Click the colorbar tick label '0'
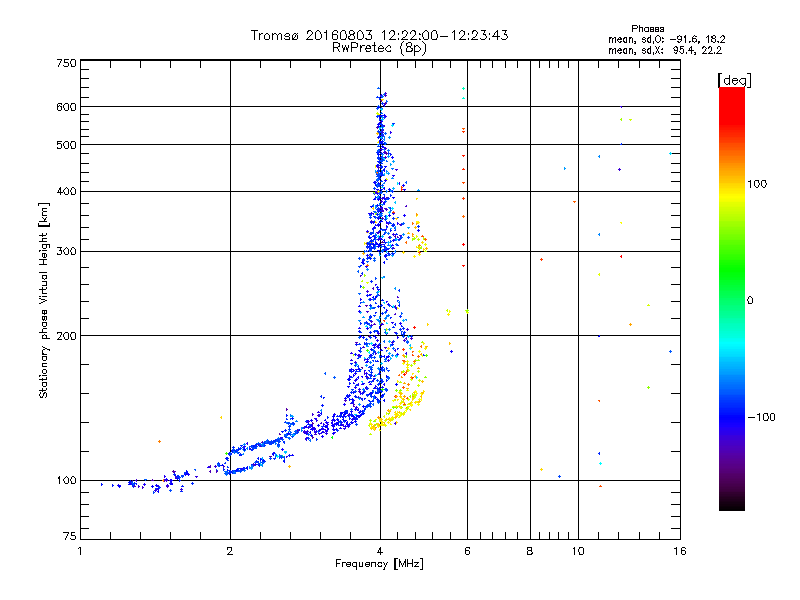This screenshot has height=600, width=800. 750,301
